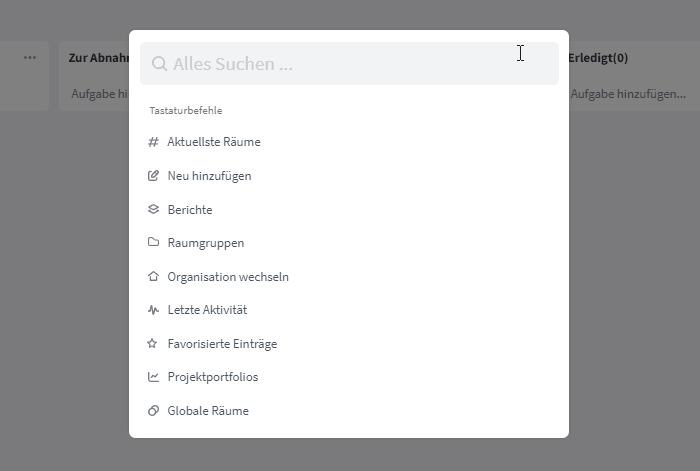Focus the Alles Suchen search field
The width and height of the screenshot is (700, 471).
pyautogui.click(x=349, y=63)
